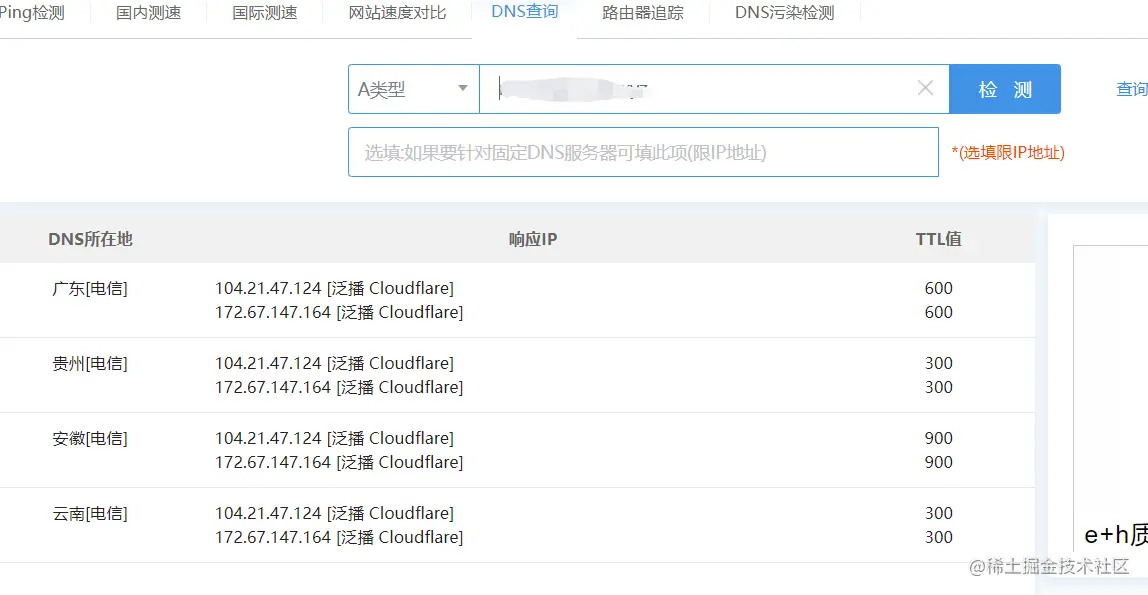The image size is (1148, 595).
Task: Click the 查询 link beside the 检测 button
Action: [x=1131, y=89]
